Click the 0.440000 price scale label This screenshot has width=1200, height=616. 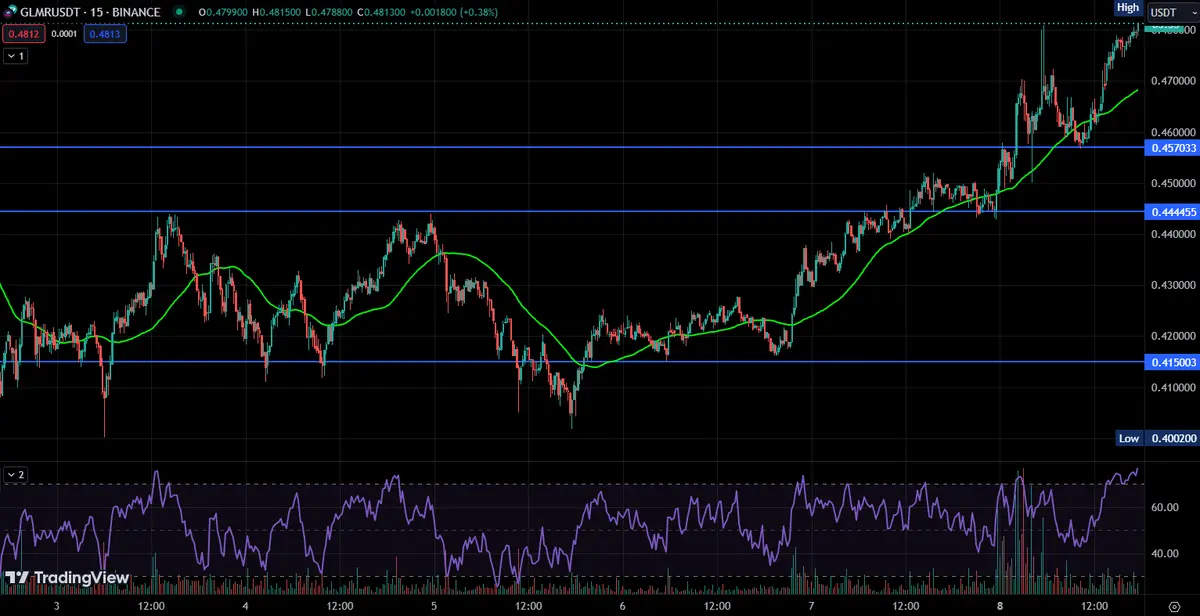(x=1173, y=234)
